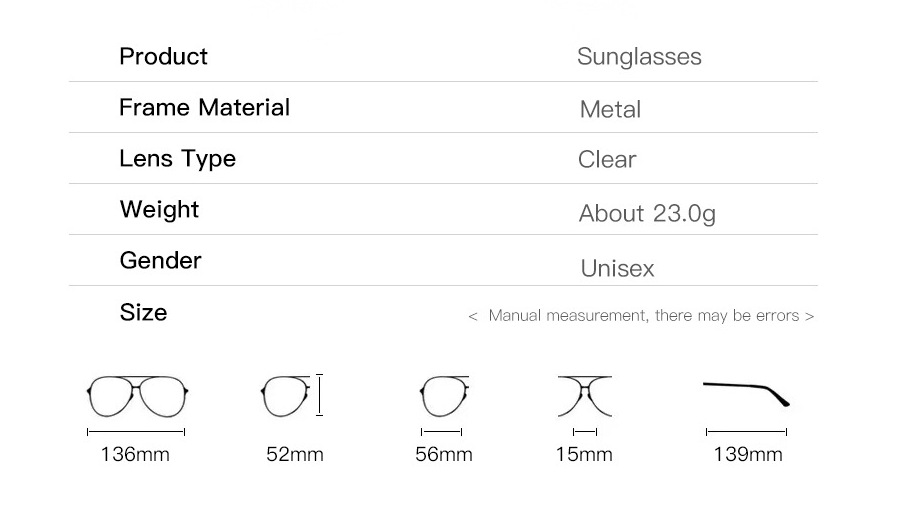908x522 pixels.
Task: Select the Size row label
Action: click(x=144, y=312)
